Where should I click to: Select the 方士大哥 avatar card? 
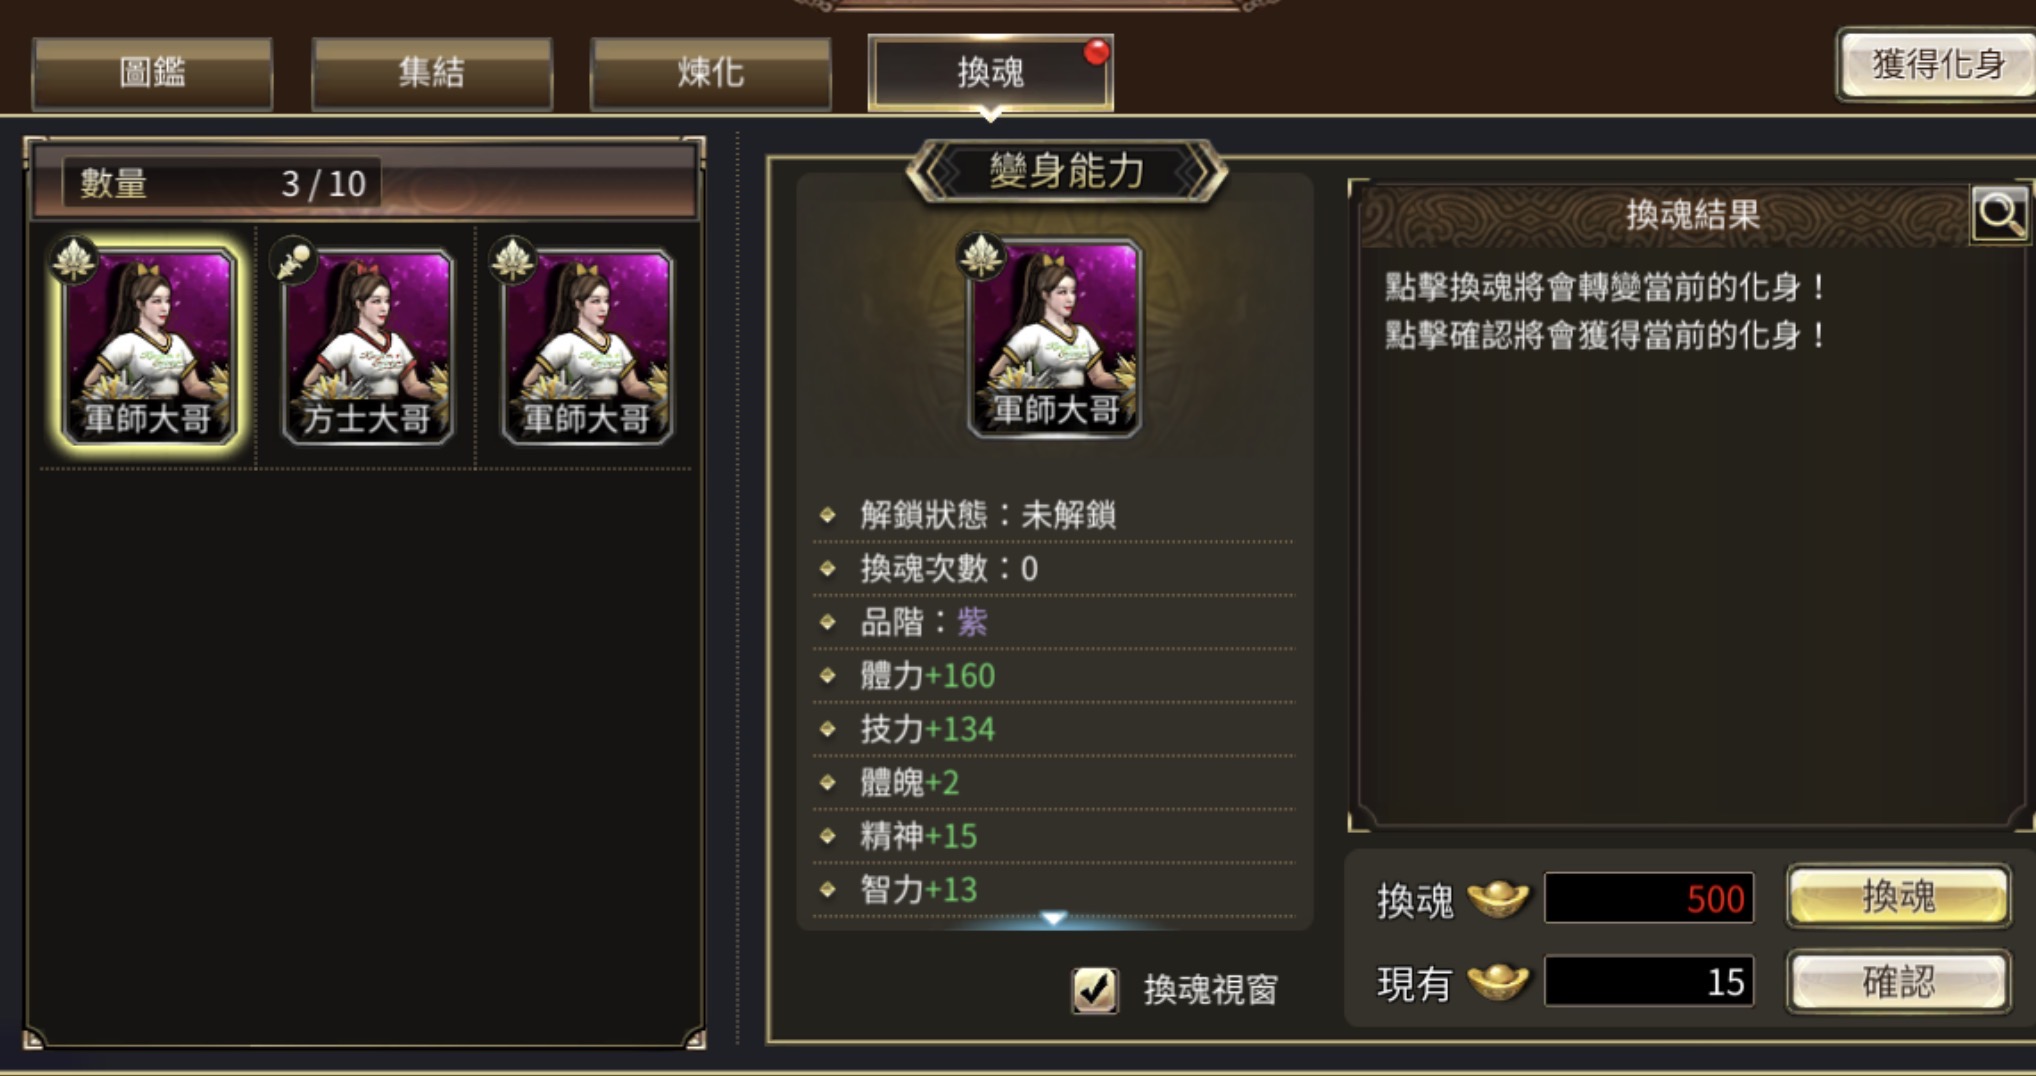pos(367,346)
